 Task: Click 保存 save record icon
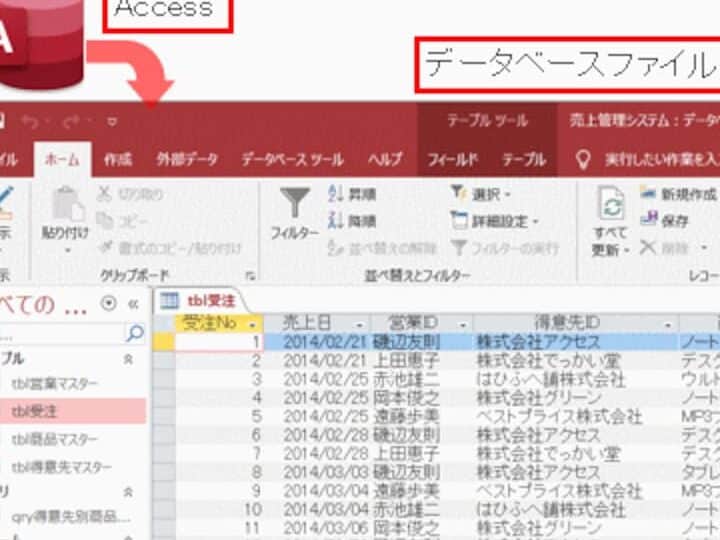[649, 221]
